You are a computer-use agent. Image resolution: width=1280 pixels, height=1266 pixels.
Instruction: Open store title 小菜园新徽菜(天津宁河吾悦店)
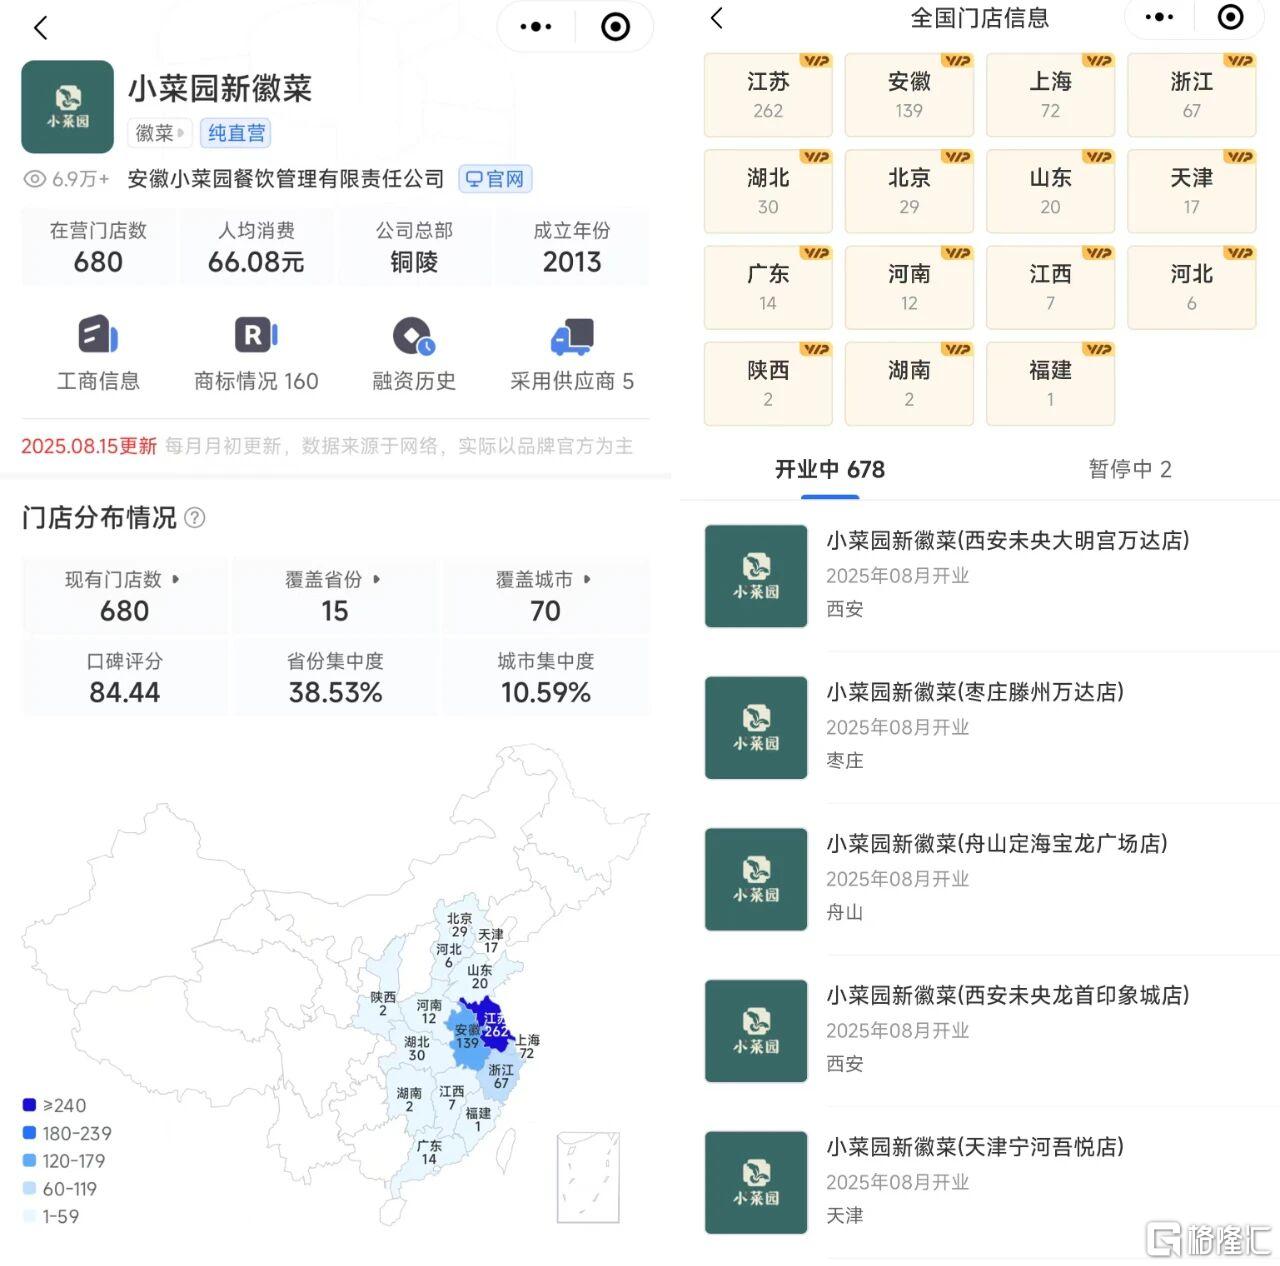(x=975, y=1147)
